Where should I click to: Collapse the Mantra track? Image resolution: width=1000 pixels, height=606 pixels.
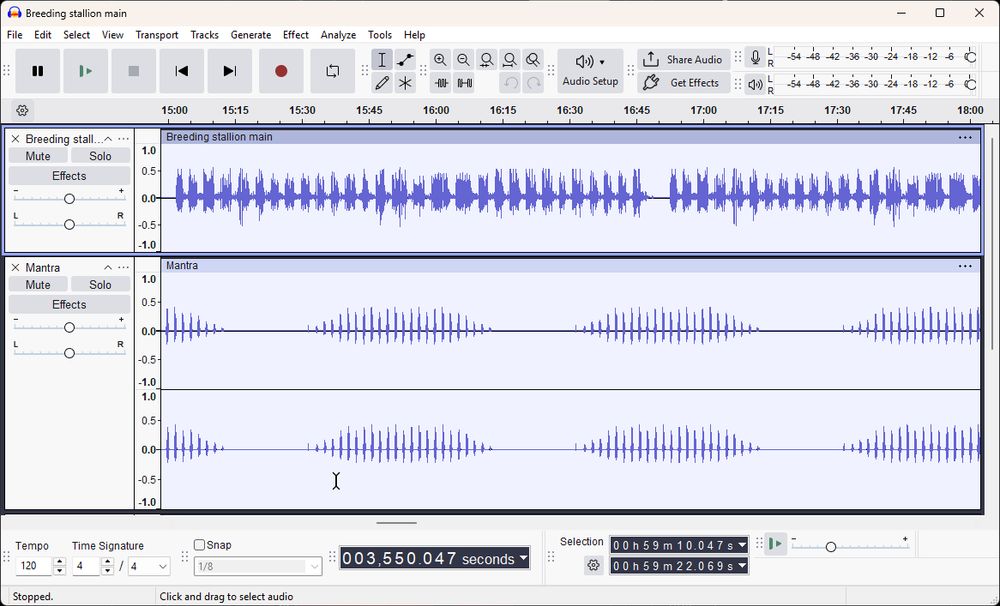[108, 268]
